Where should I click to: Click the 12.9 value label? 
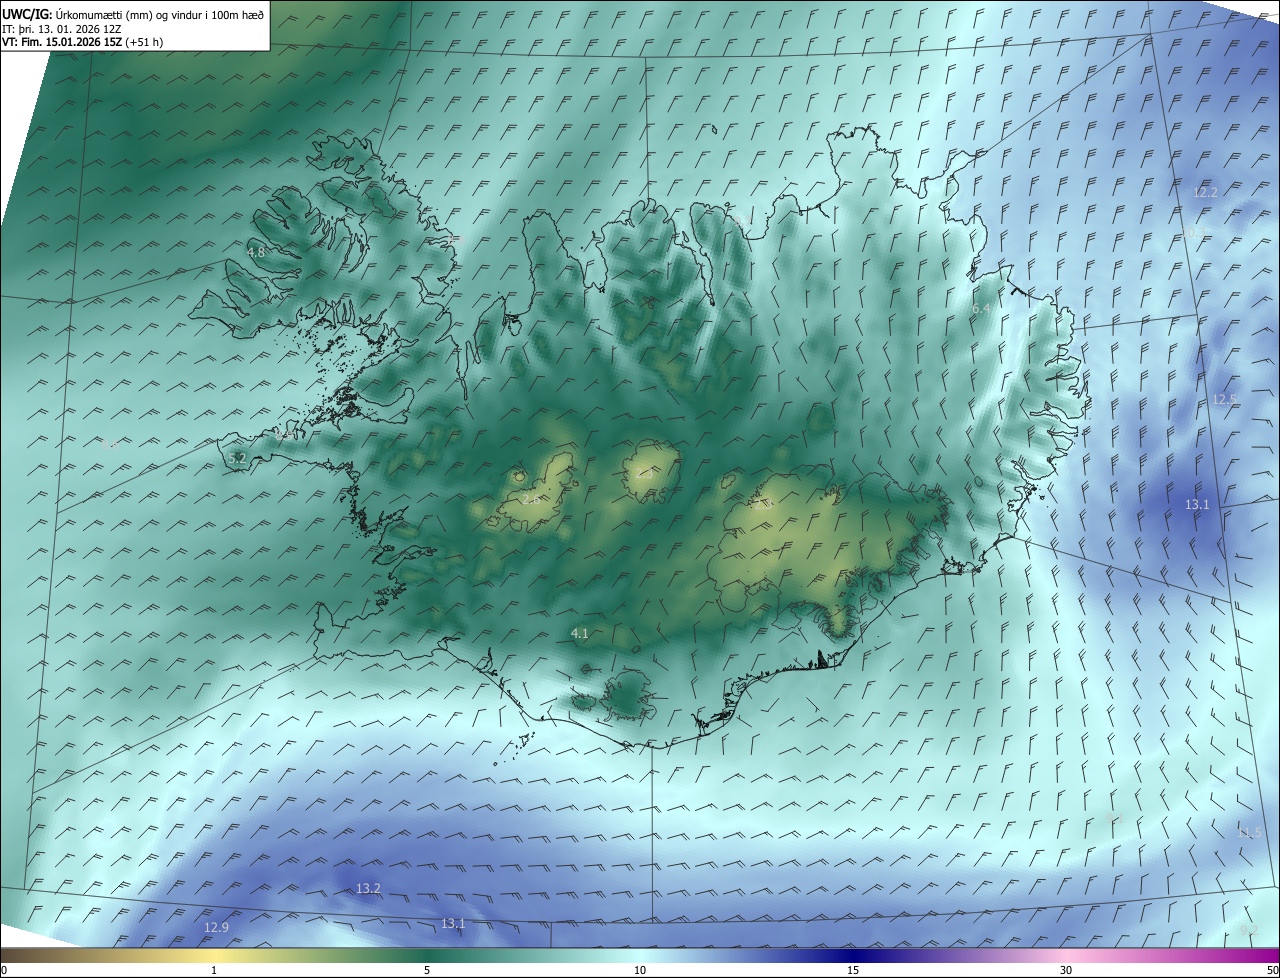pos(217,928)
